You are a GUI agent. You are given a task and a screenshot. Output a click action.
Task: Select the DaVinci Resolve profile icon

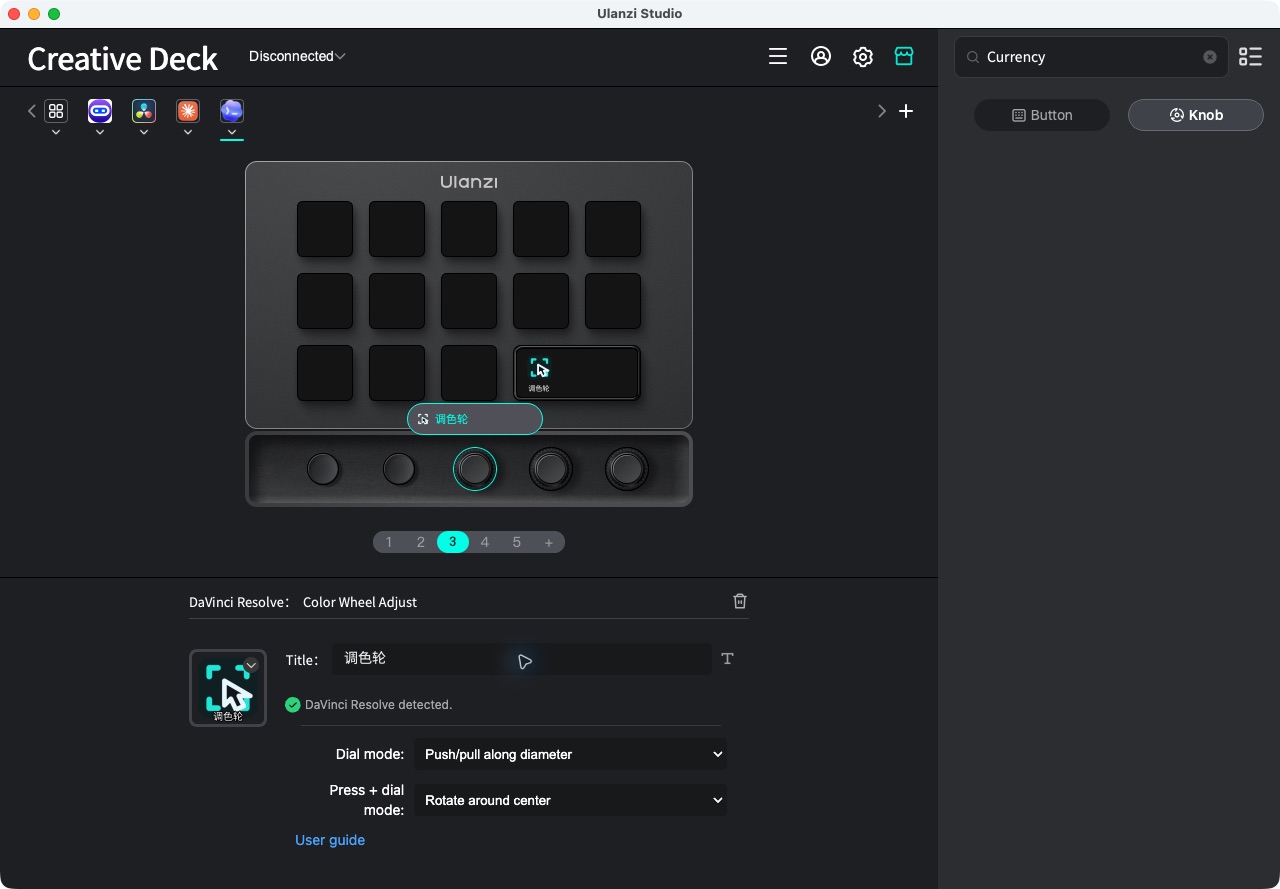[x=144, y=111]
